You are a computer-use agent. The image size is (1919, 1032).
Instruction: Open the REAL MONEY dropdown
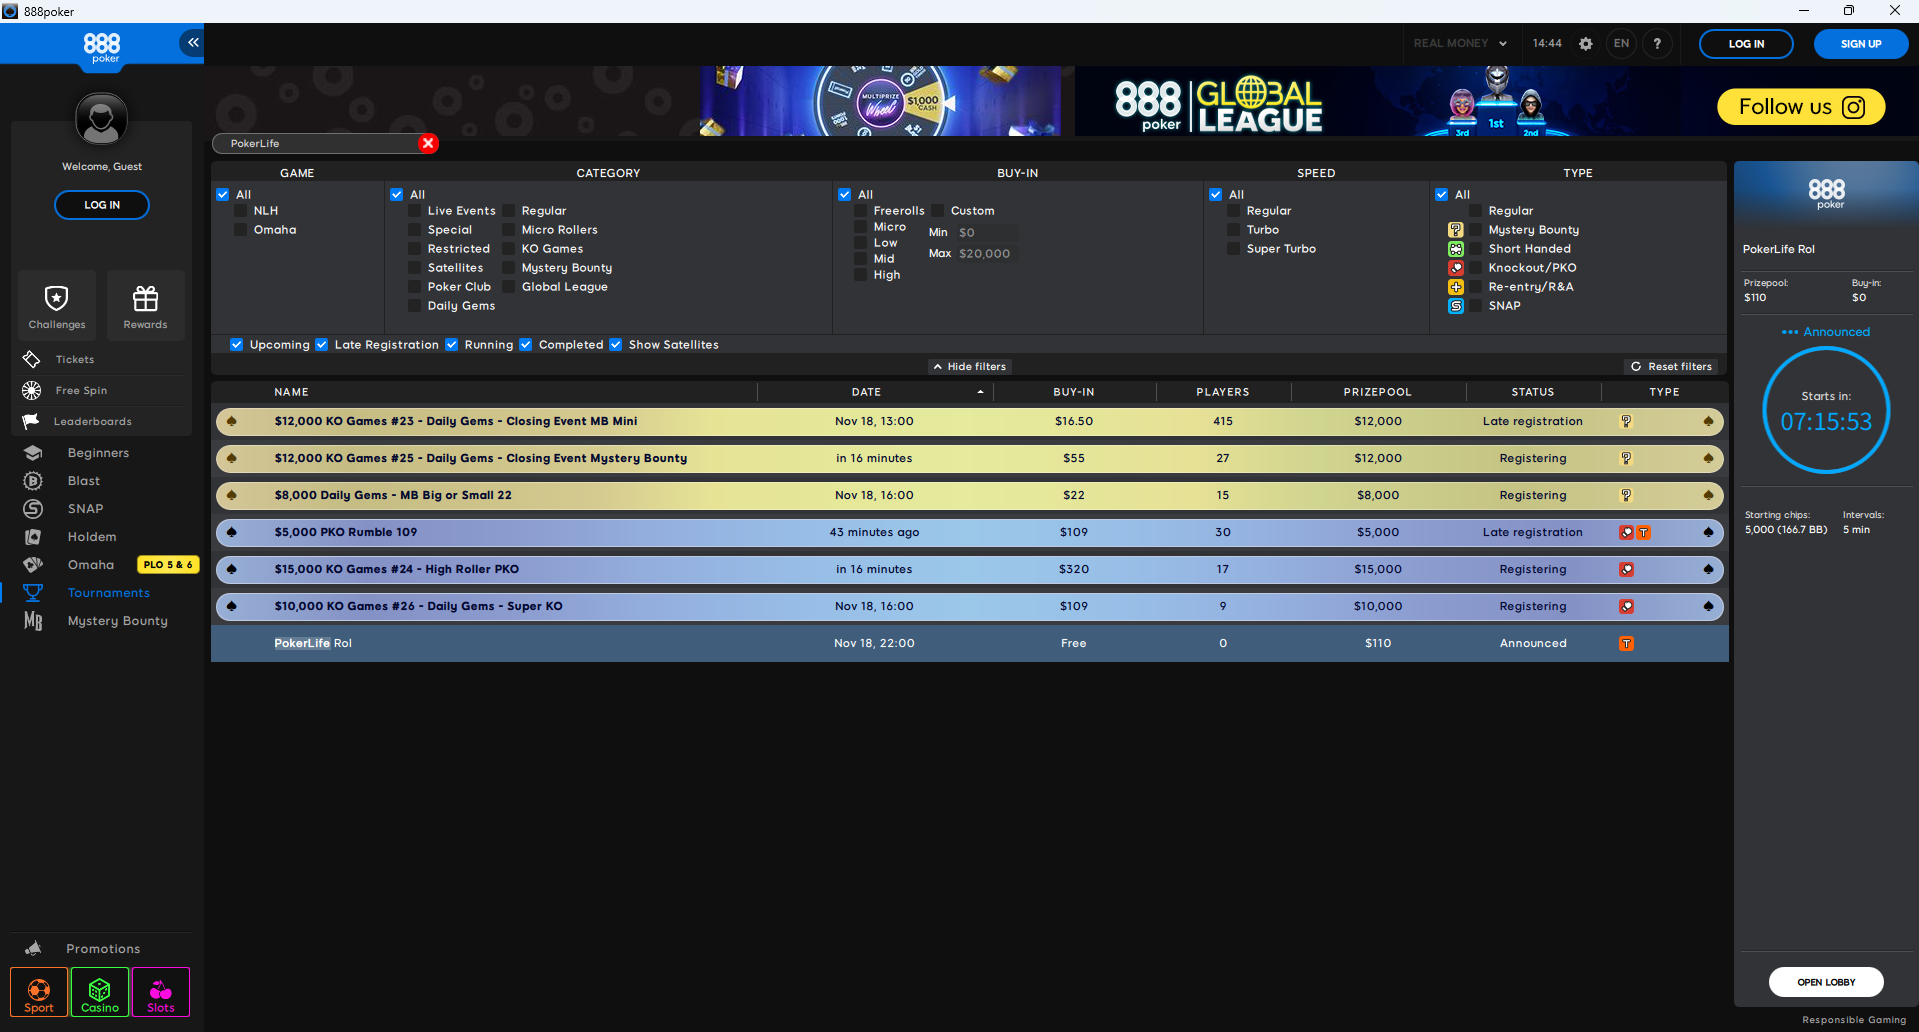1460,43
